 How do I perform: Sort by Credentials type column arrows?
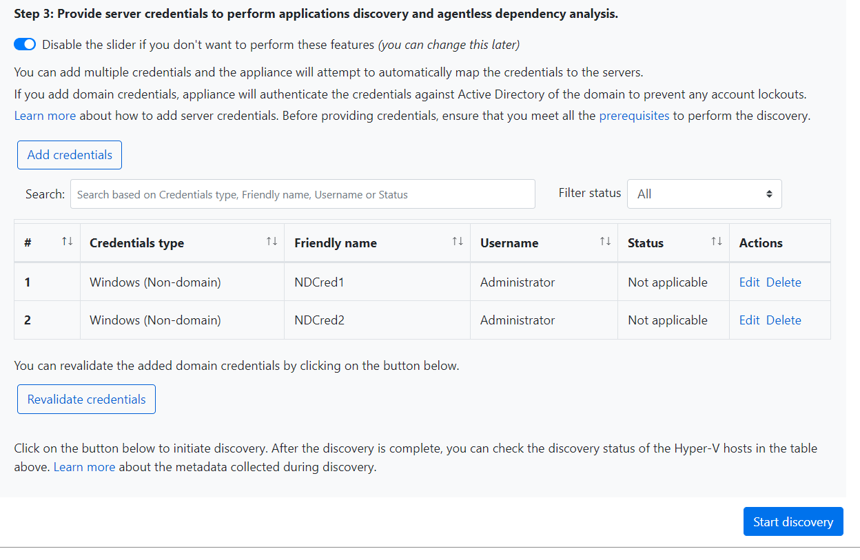coord(271,242)
